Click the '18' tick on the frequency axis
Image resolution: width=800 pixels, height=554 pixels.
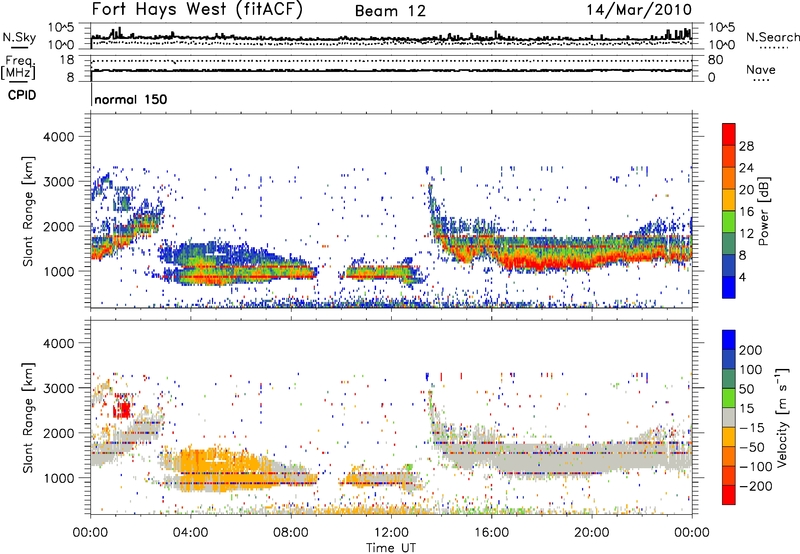pos(67,60)
